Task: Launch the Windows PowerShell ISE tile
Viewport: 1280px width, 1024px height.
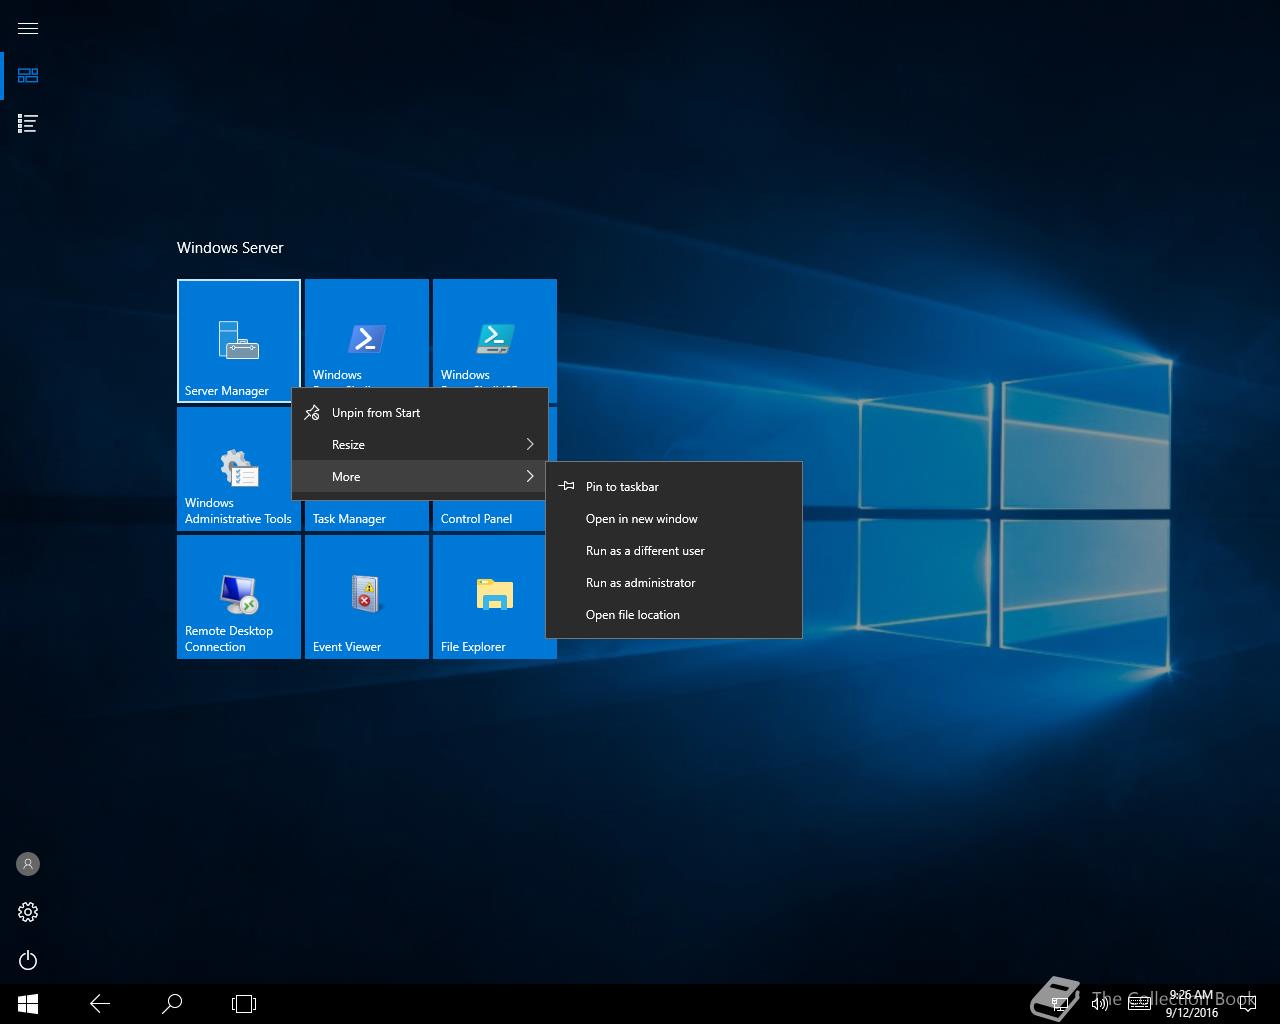Action: tap(495, 333)
